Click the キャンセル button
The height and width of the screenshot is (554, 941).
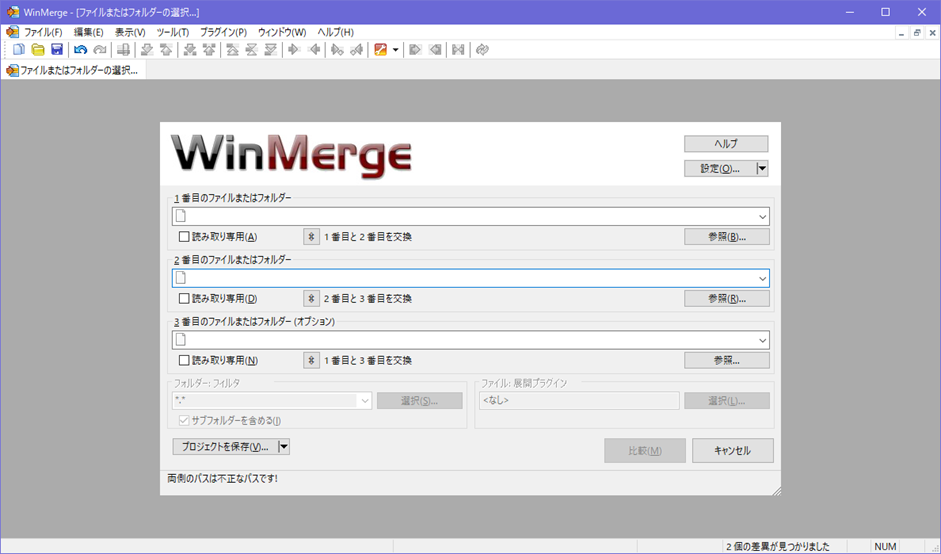point(733,451)
